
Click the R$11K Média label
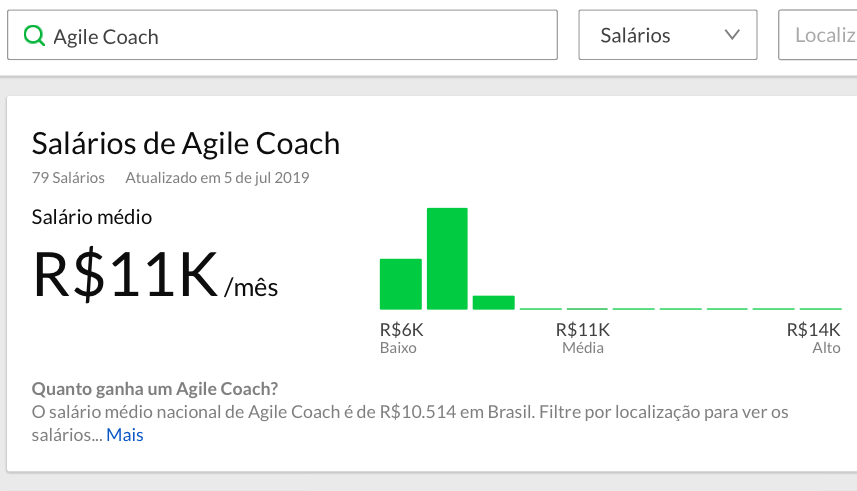(583, 338)
